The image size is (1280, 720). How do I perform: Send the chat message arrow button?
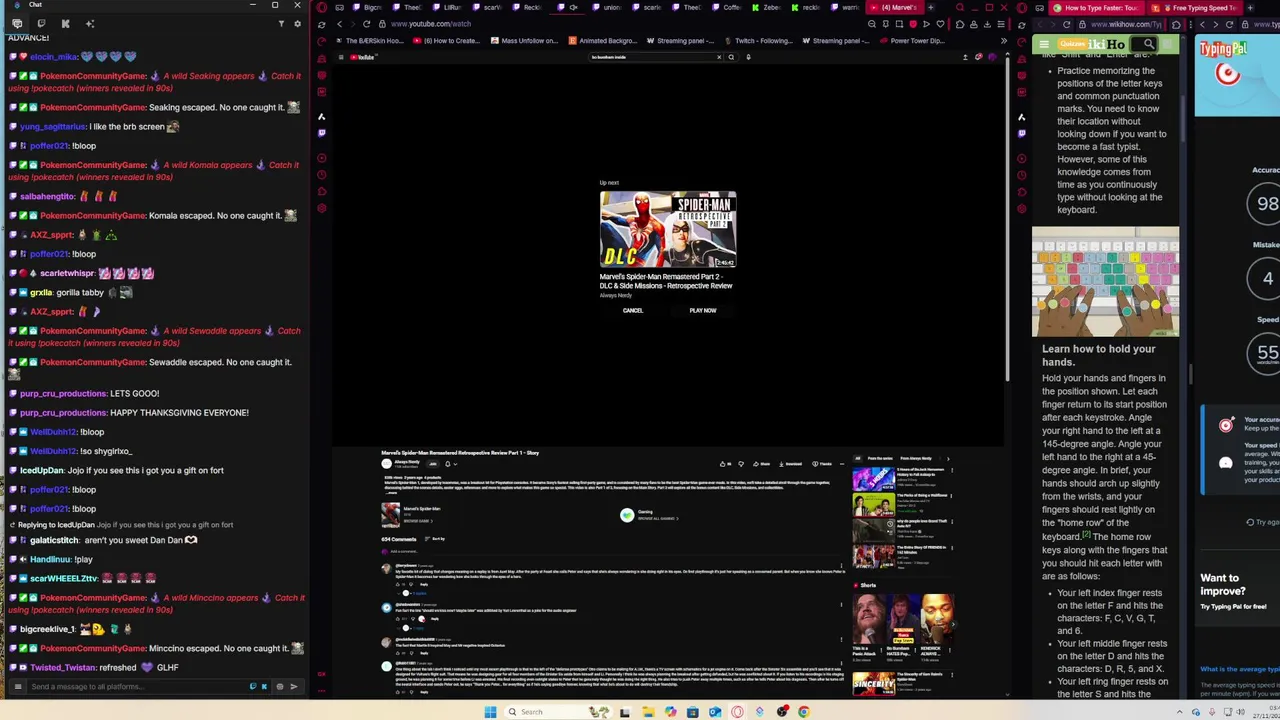coord(294,687)
